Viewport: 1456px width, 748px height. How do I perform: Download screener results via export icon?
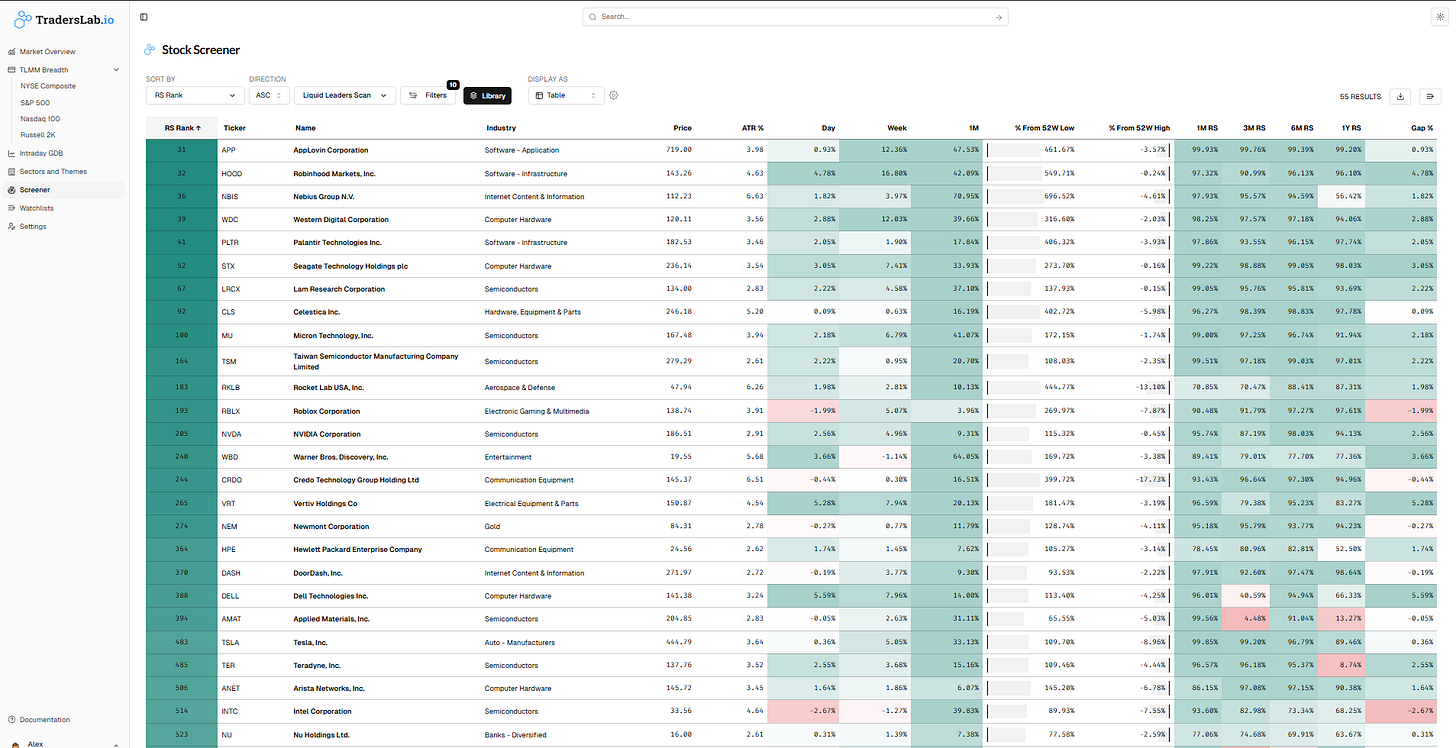pyautogui.click(x=1401, y=96)
